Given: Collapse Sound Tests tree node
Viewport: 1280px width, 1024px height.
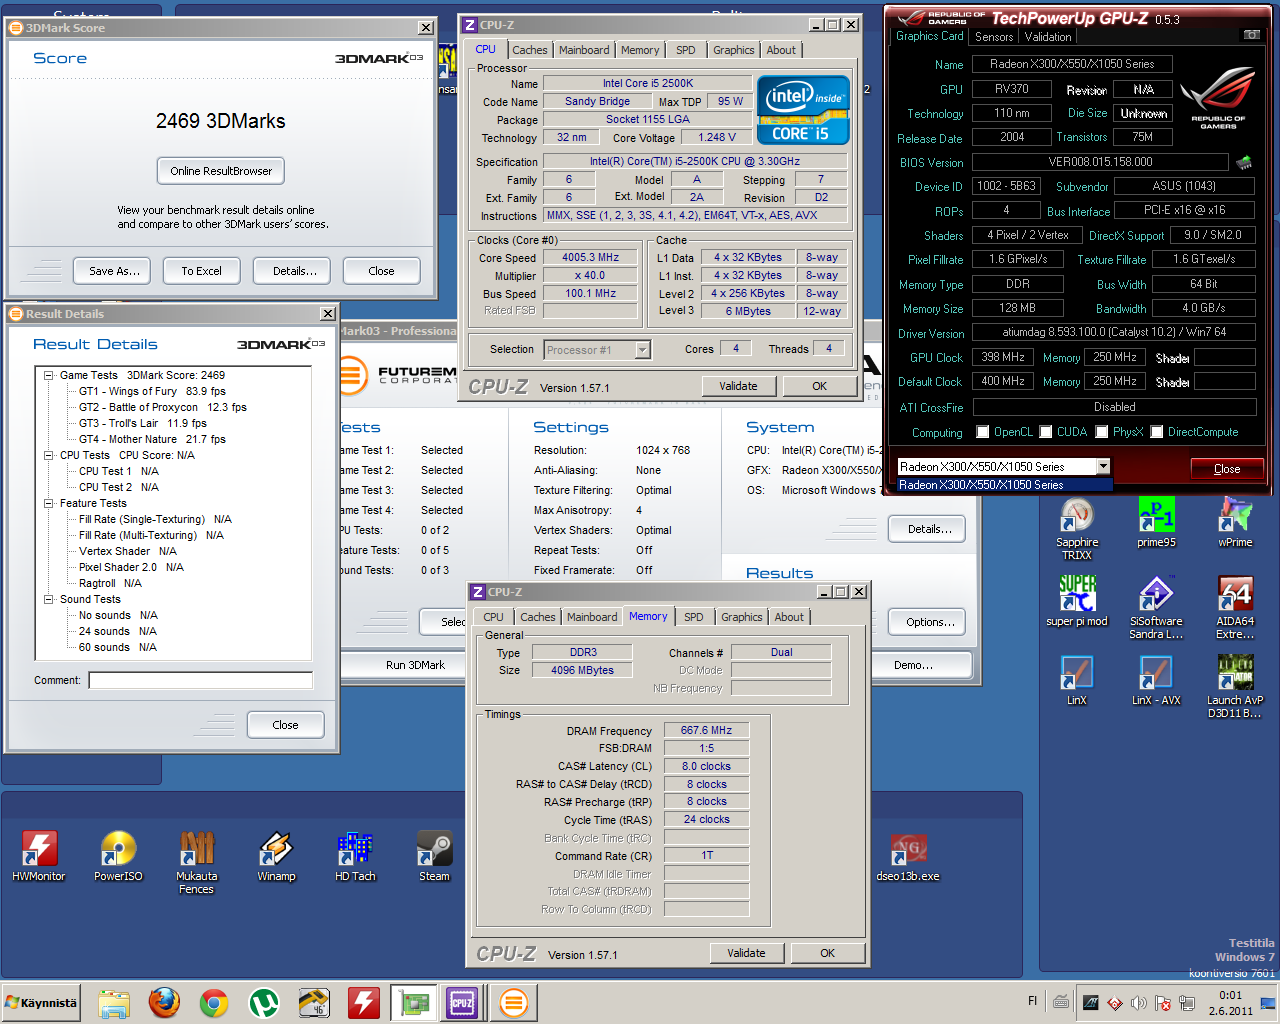Looking at the screenshot, I should [x=48, y=599].
